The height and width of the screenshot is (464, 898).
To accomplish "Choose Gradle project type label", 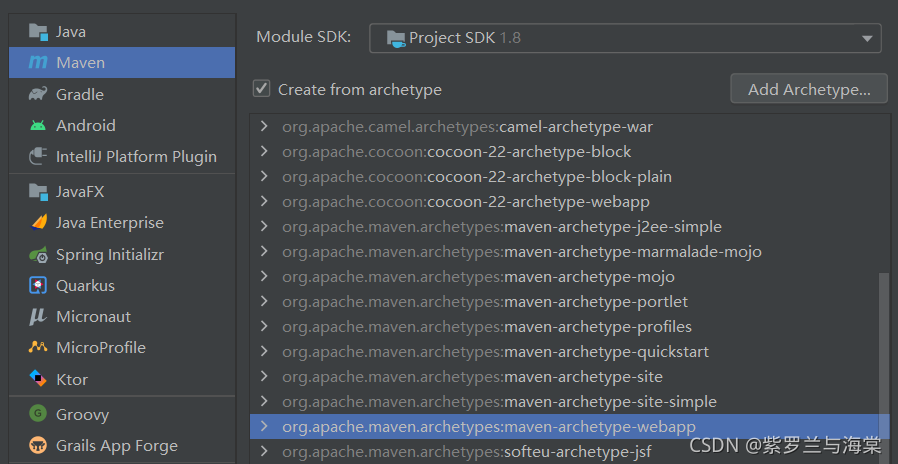I will click(x=80, y=94).
